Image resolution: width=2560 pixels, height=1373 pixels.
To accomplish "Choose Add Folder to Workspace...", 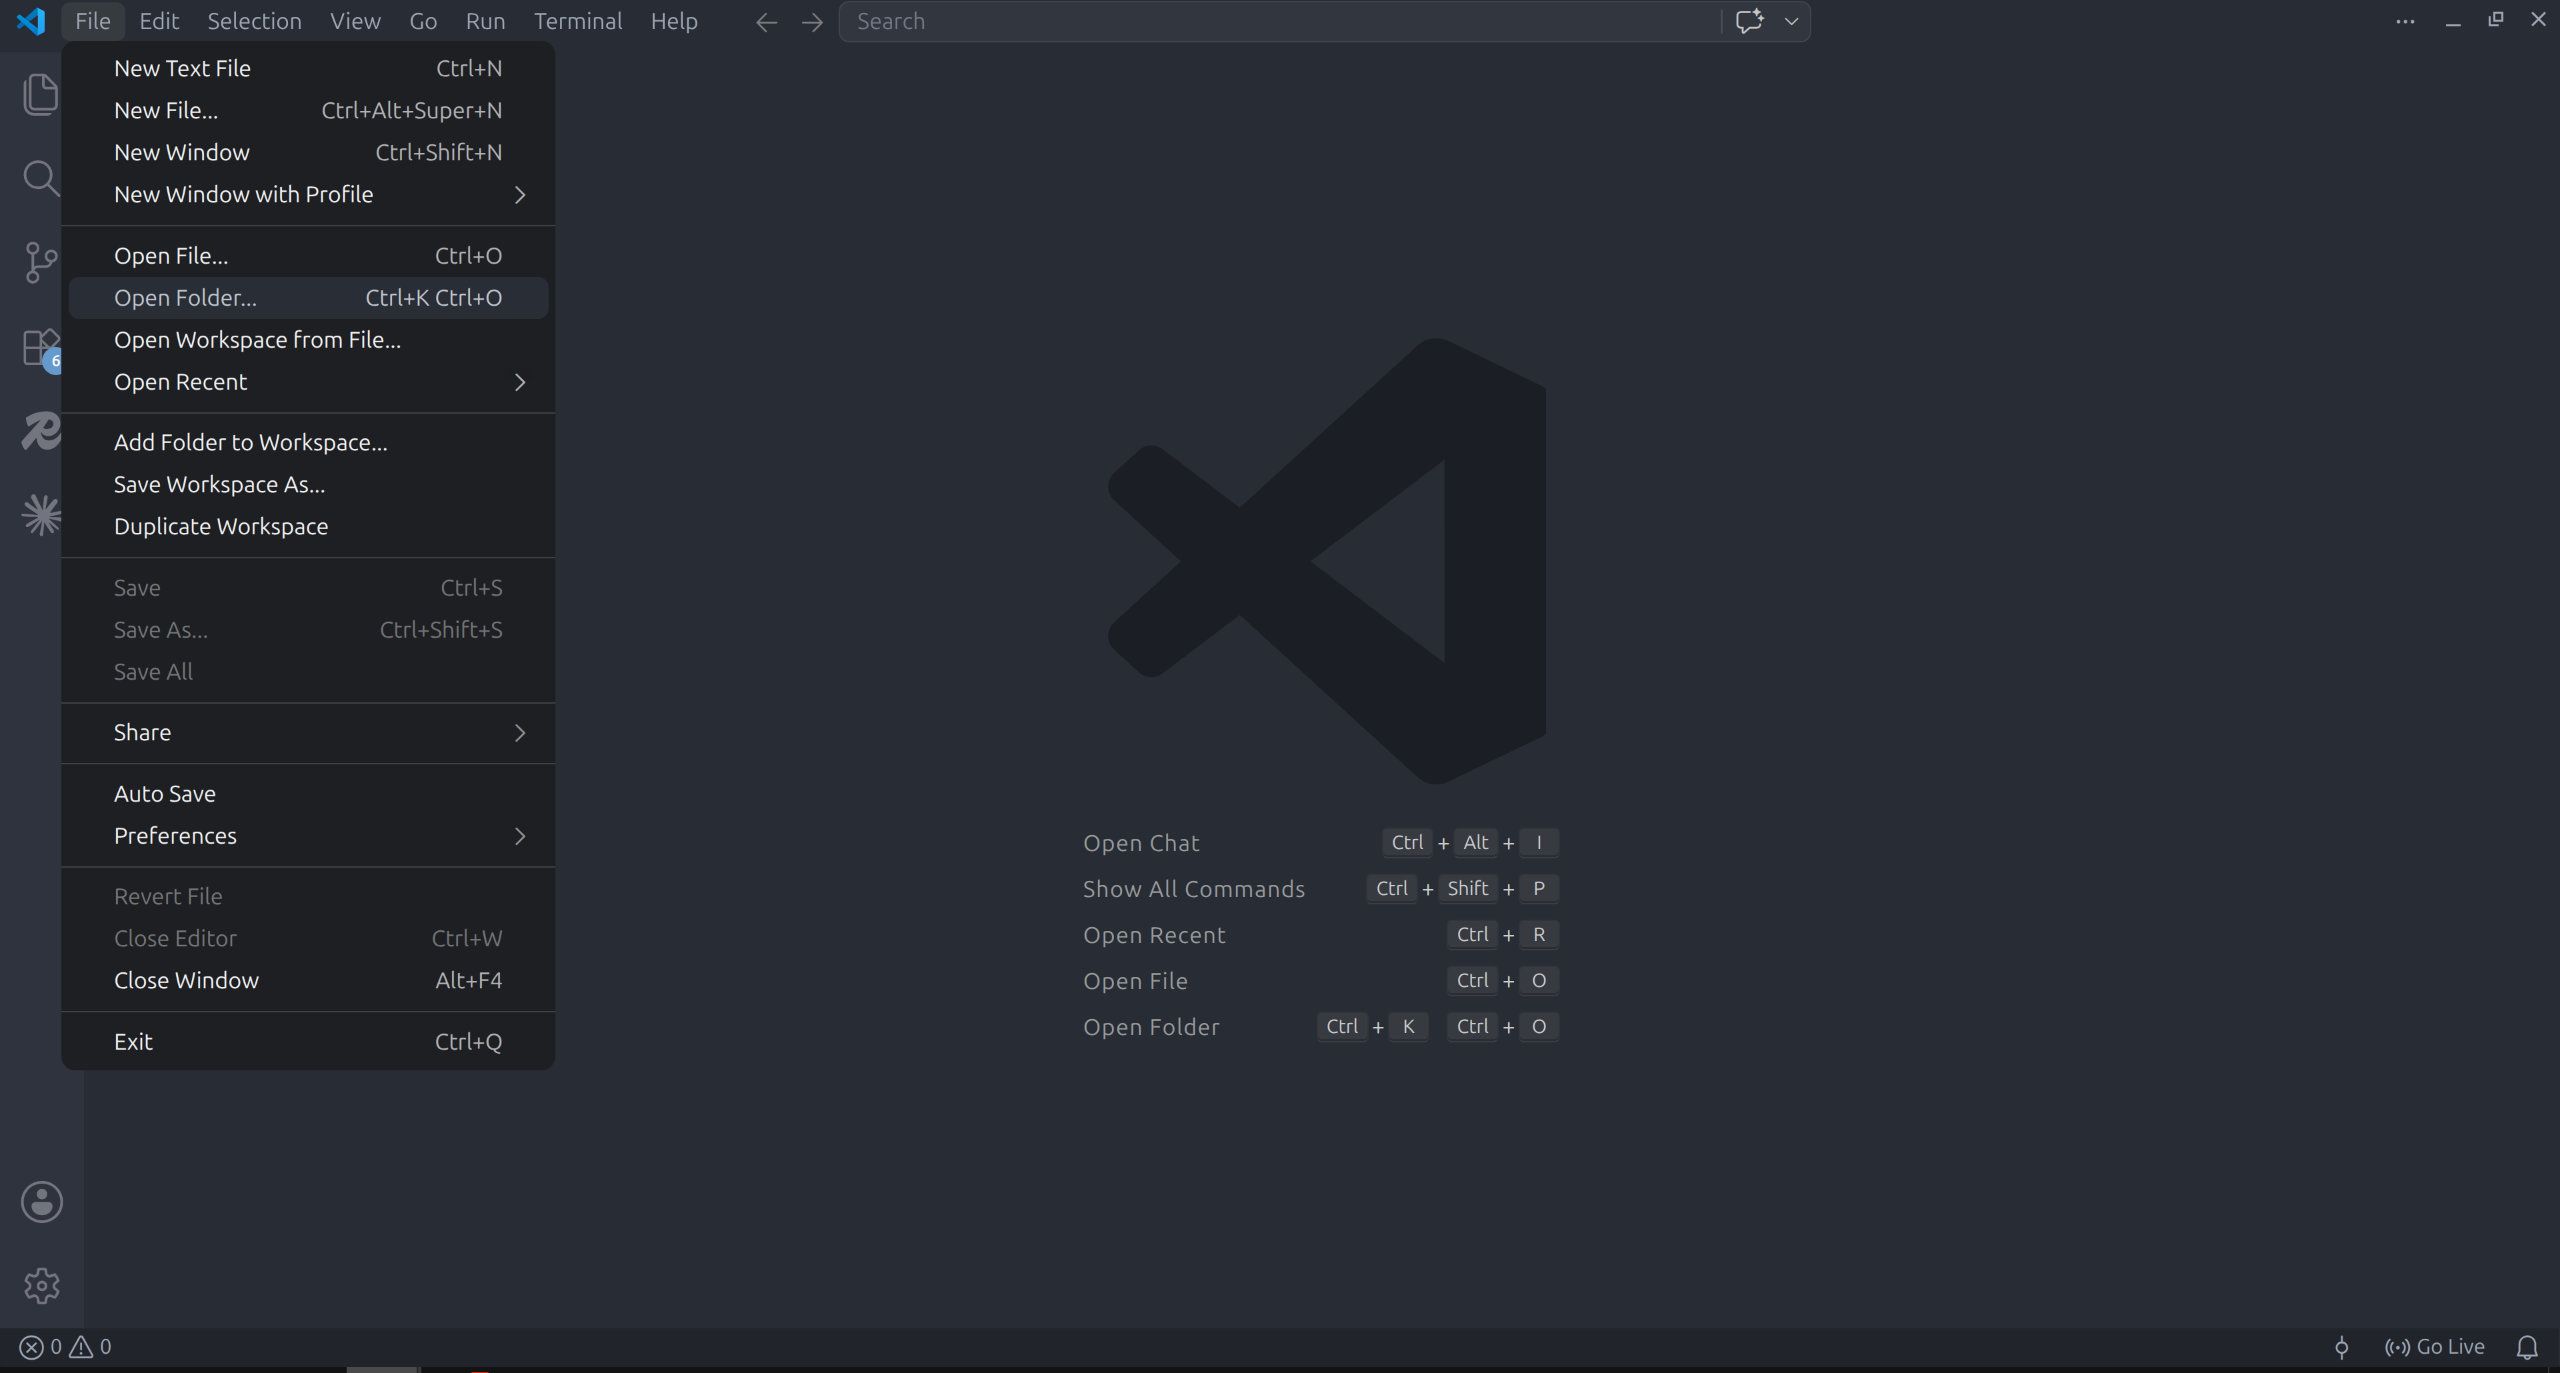I will 308,443.
